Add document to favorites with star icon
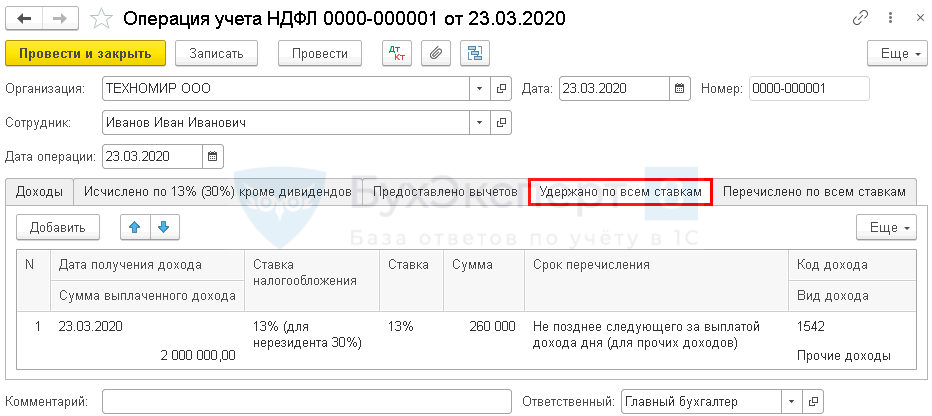 [x=102, y=19]
